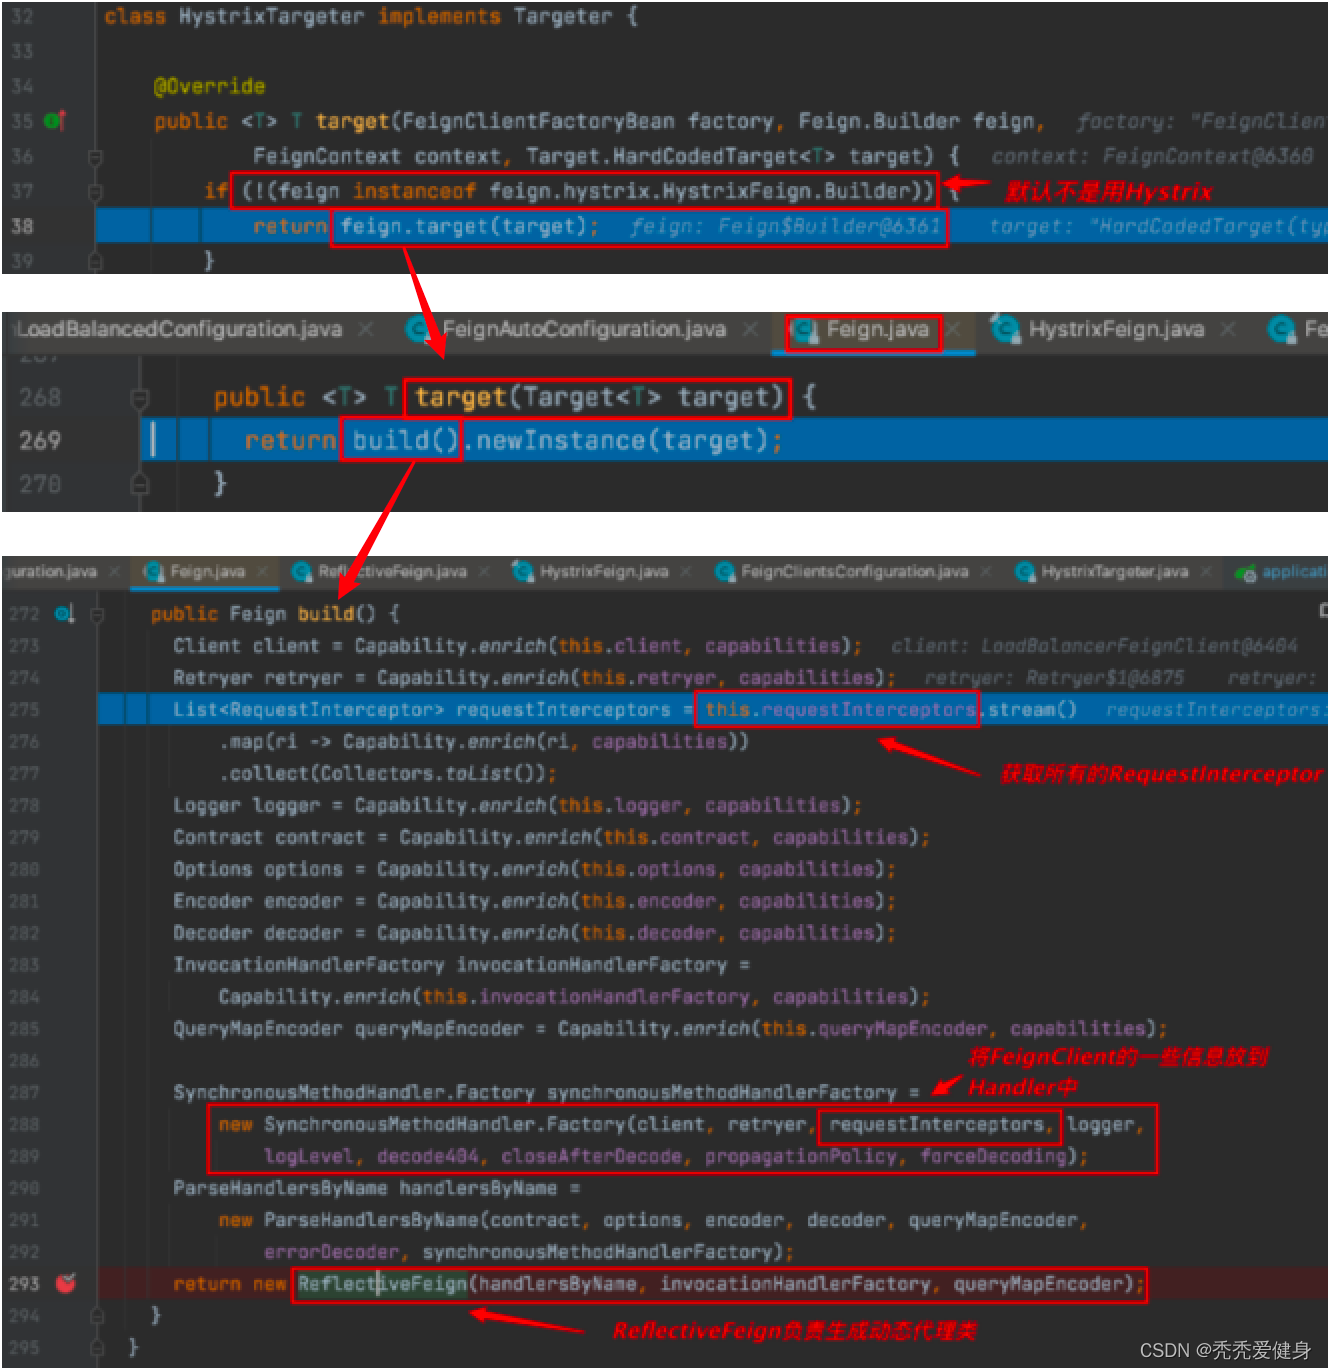
Task: Click class icon on FeignAutoConfiguration.java tab
Action: pyautogui.click(x=421, y=329)
